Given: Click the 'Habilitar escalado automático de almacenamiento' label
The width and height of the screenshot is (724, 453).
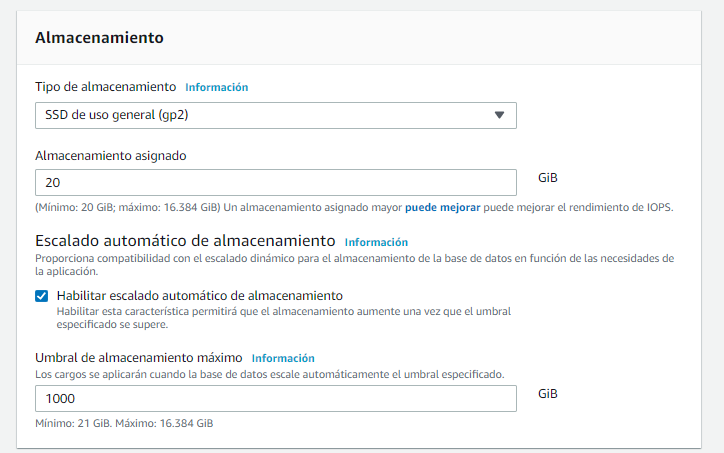Looking at the screenshot, I should [x=199, y=296].
